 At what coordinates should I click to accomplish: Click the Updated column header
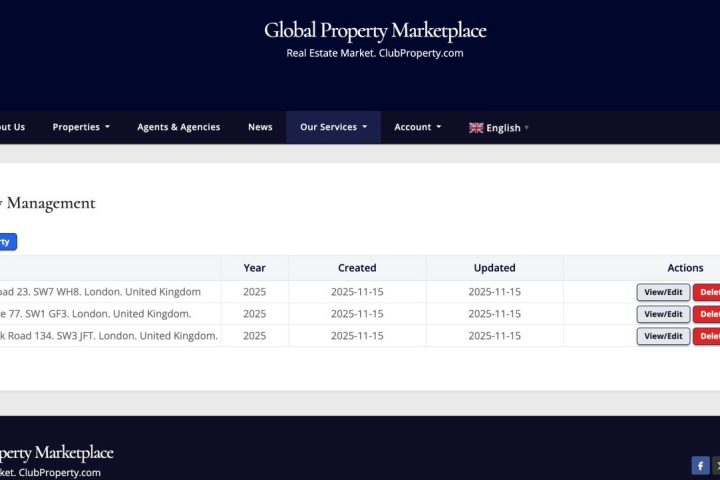tap(494, 268)
